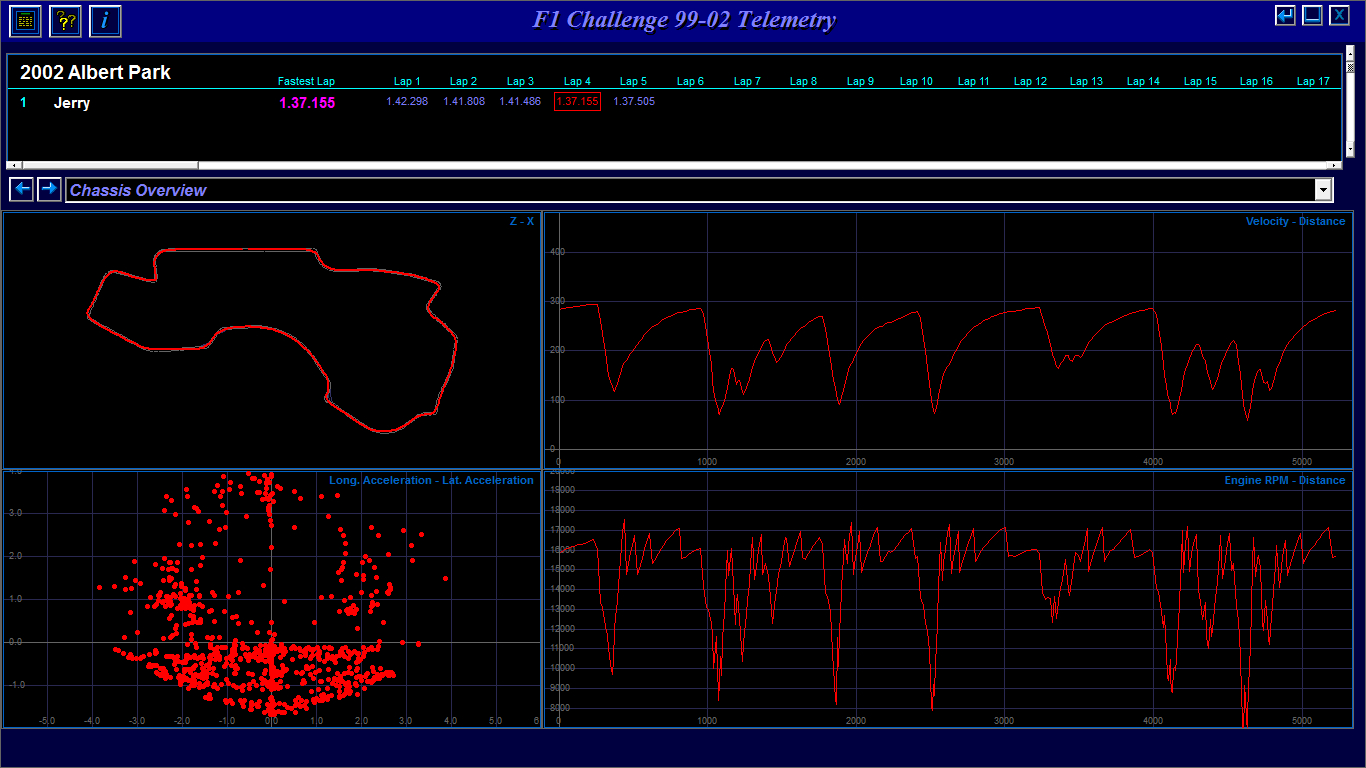The height and width of the screenshot is (768, 1366).
Task: Select Lap 5 time 1.37.505
Action: coord(634,102)
